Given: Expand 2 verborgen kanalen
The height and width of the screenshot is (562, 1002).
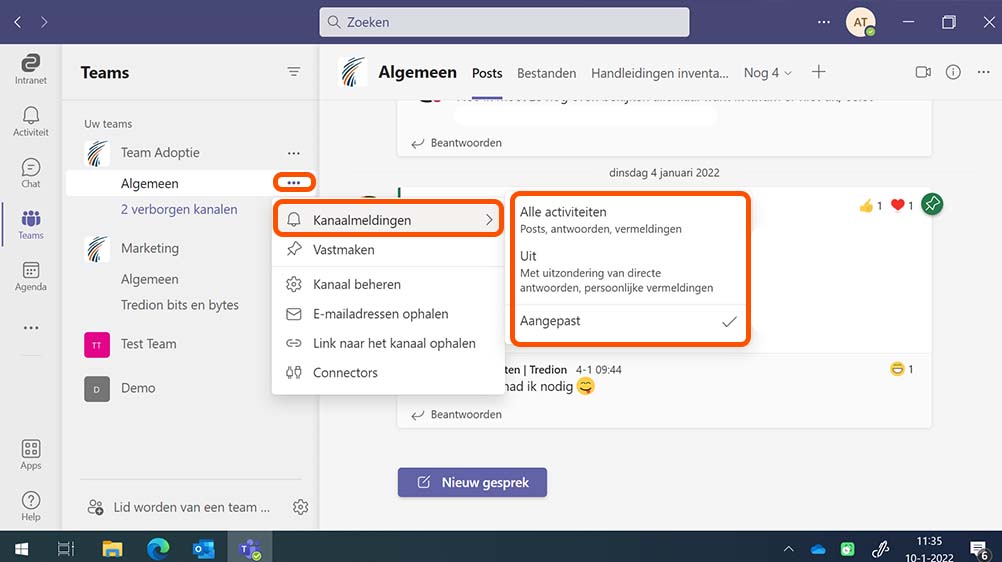Looking at the screenshot, I should pyautogui.click(x=179, y=209).
